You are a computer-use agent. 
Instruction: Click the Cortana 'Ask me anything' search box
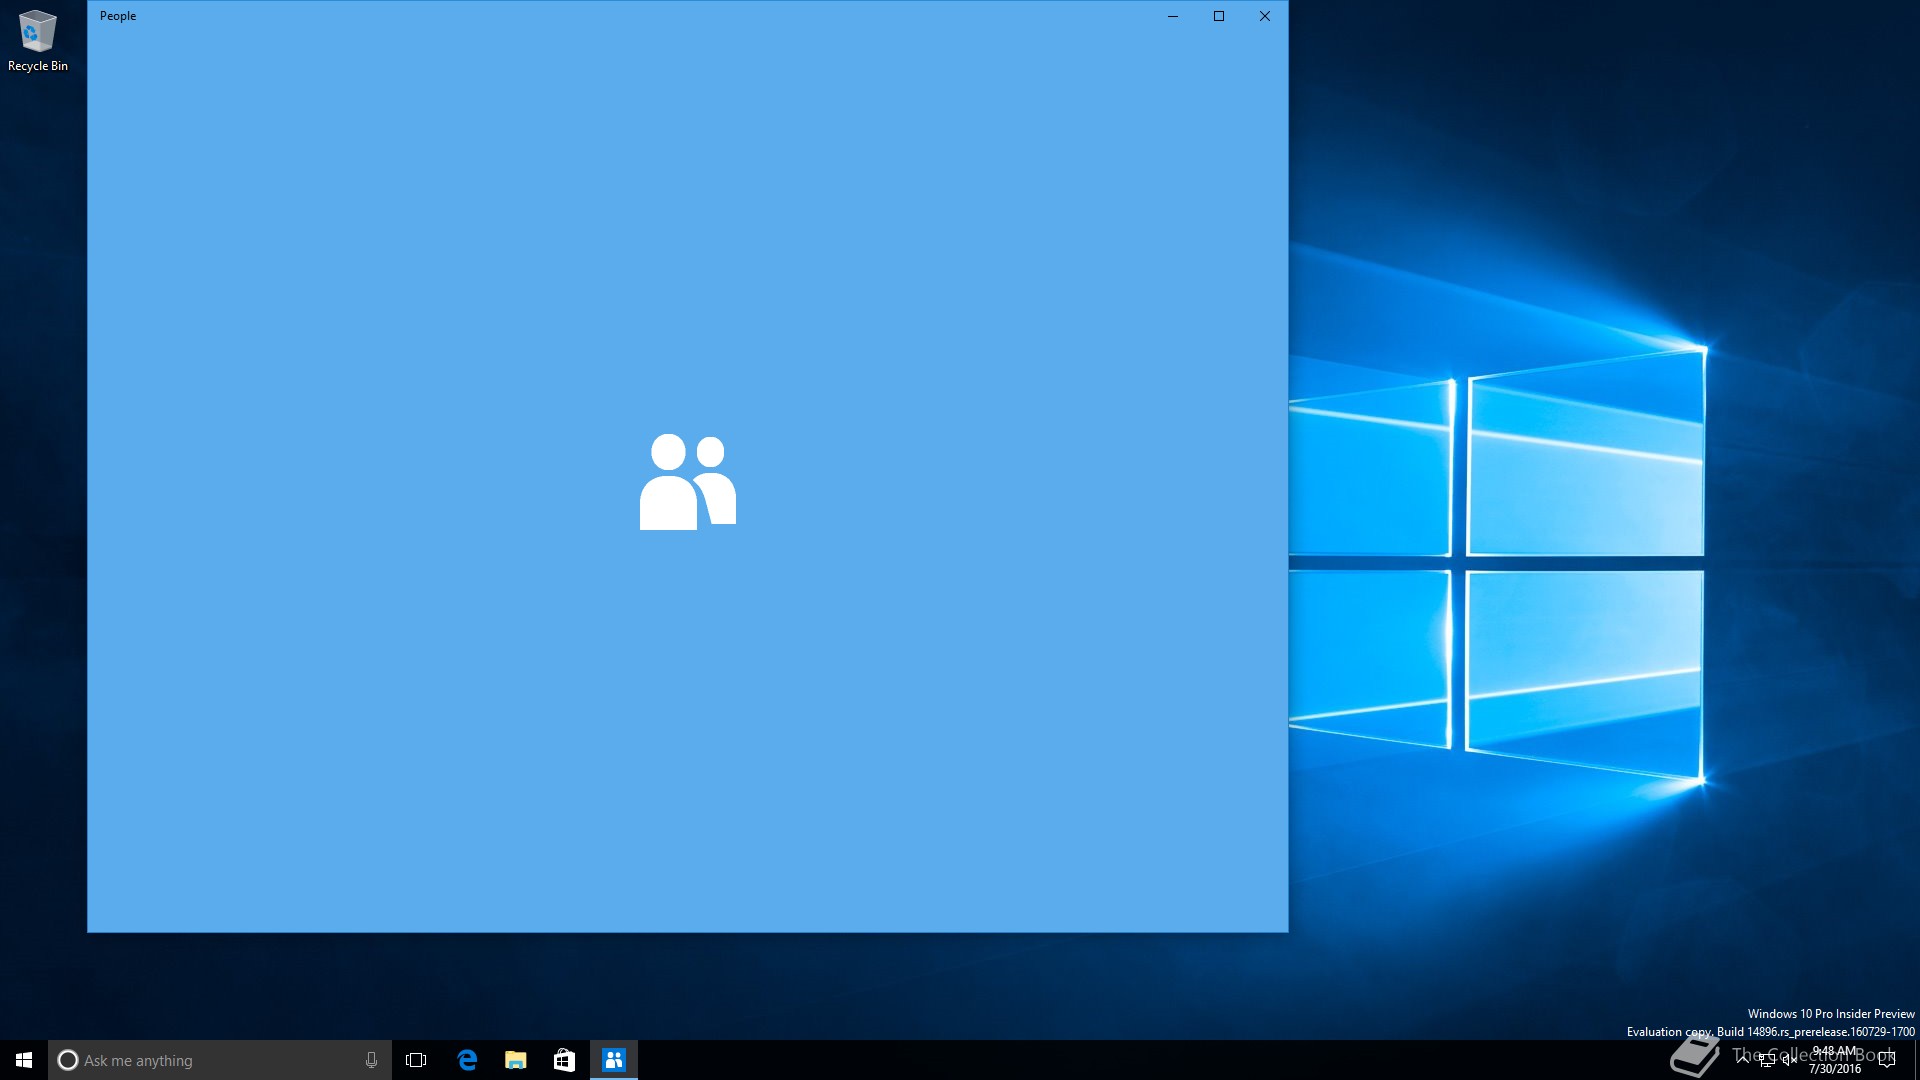point(219,1060)
